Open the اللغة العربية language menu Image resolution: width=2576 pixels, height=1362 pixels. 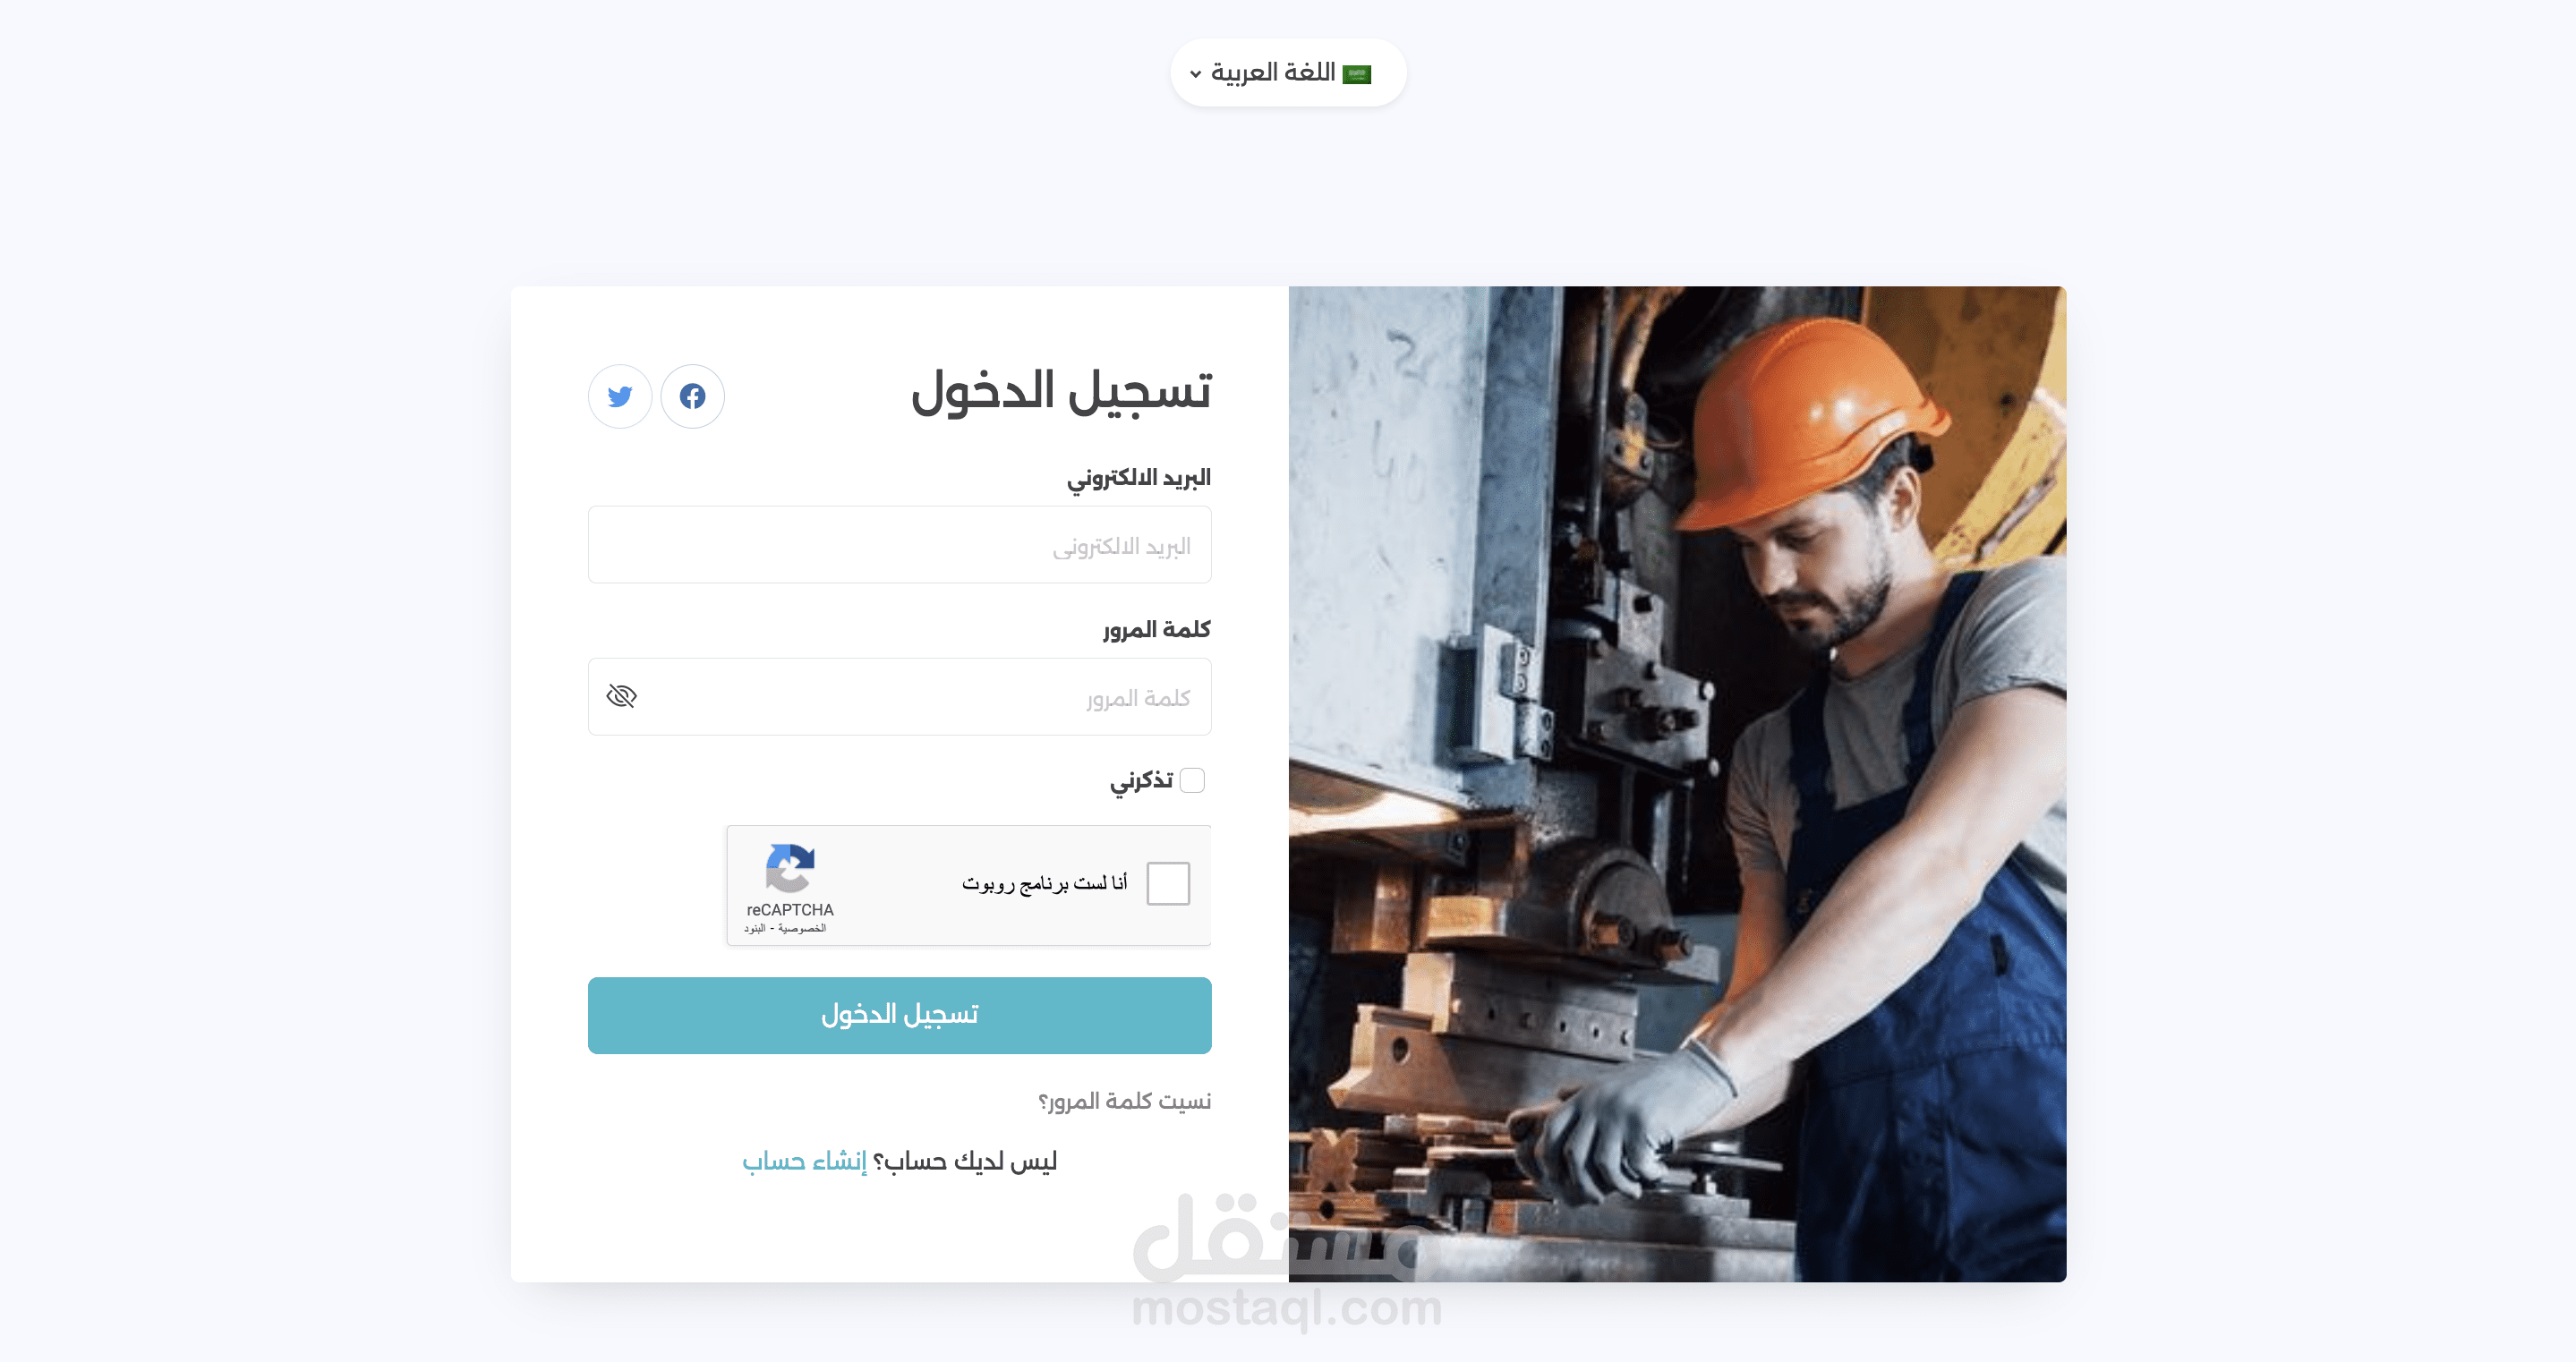click(x=1288, y=73)
